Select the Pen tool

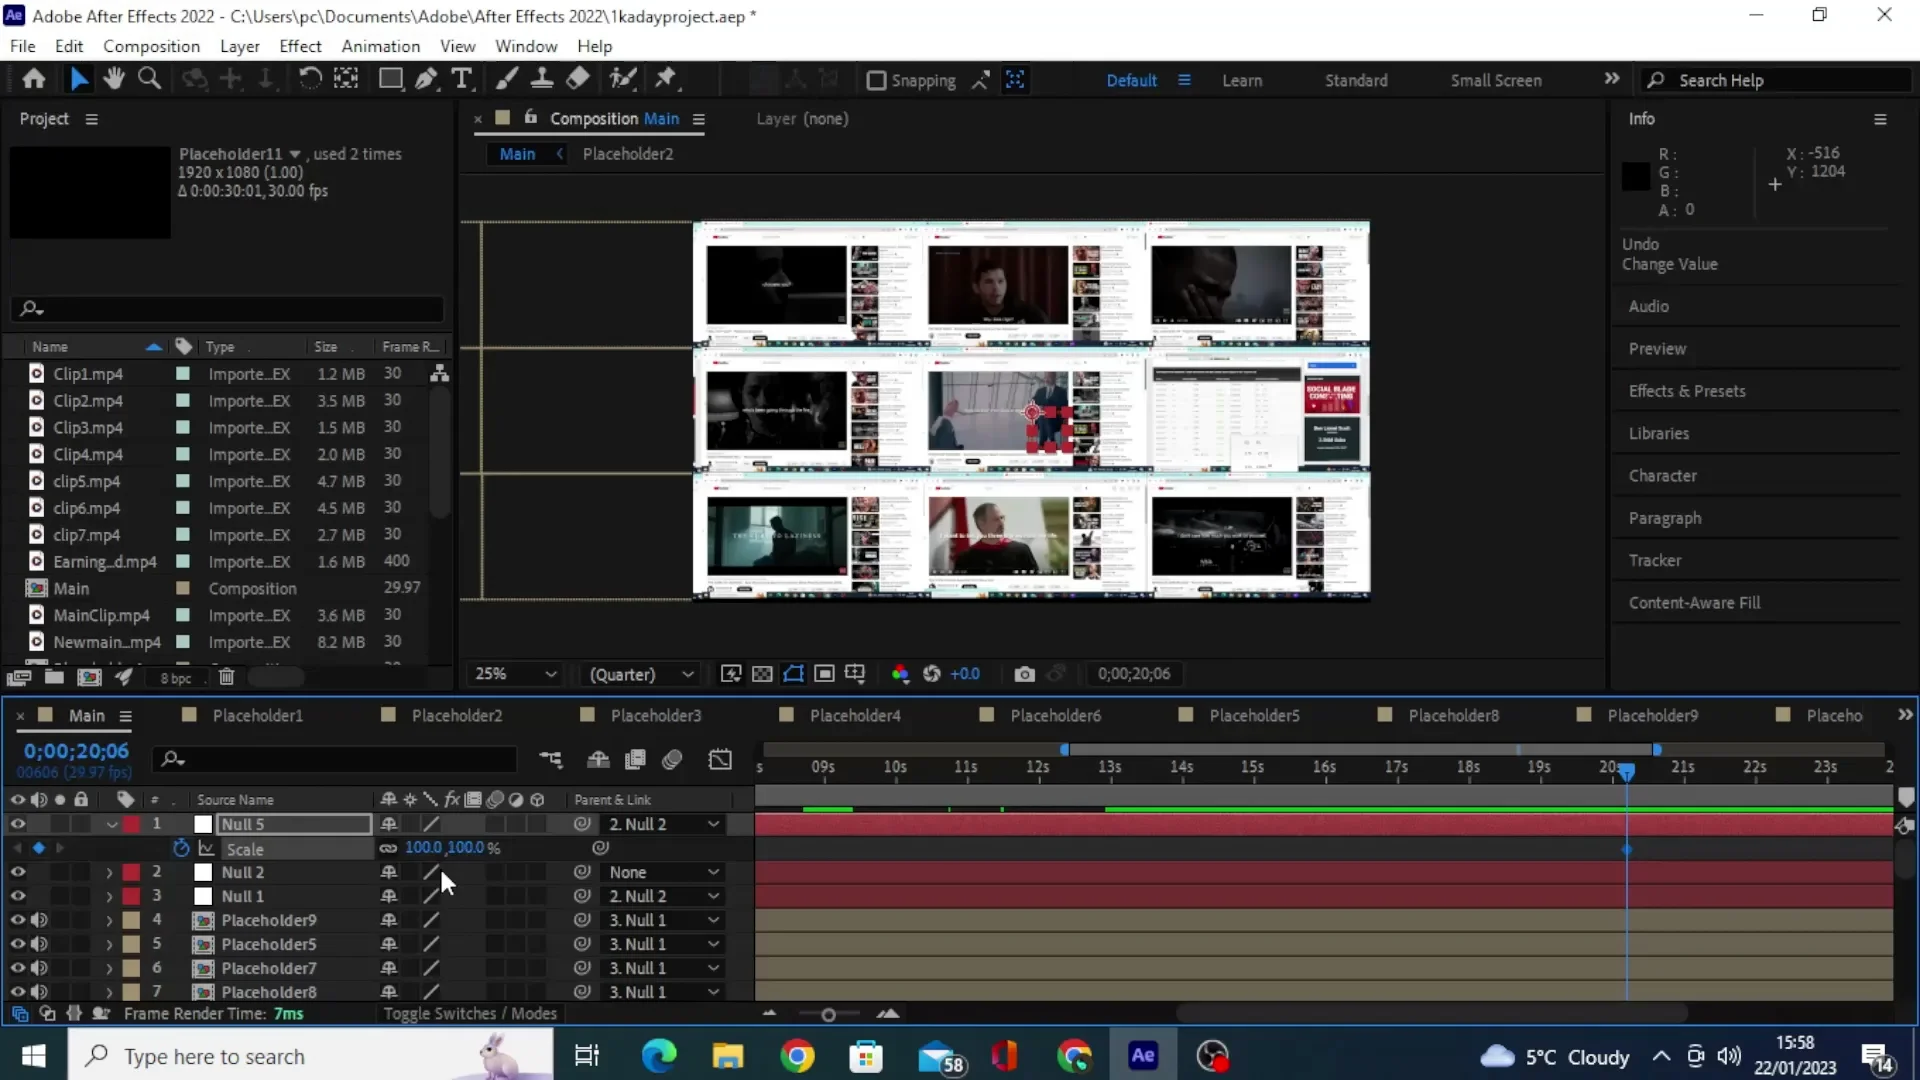(x=427, y=79)
